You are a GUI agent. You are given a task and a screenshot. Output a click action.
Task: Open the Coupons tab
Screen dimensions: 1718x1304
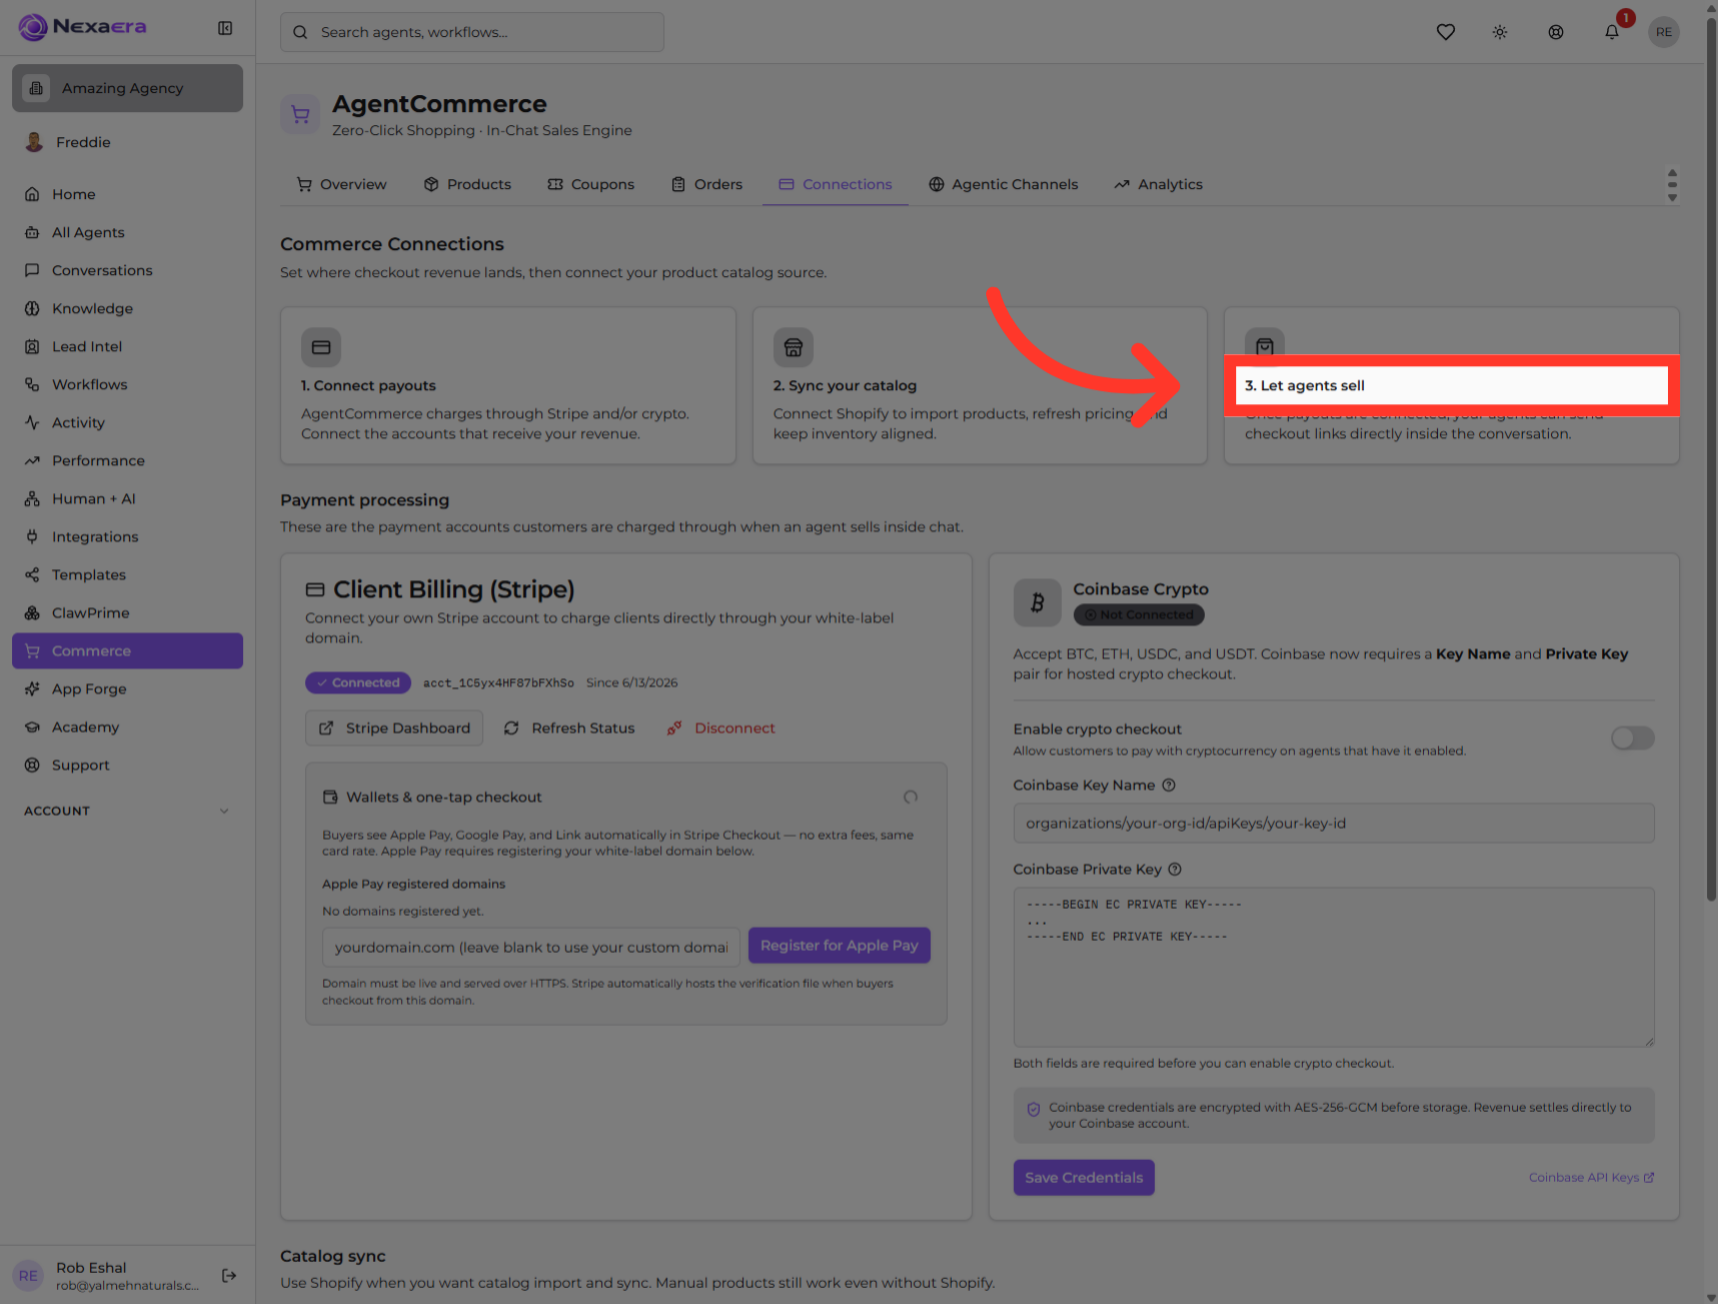point(591,184)
